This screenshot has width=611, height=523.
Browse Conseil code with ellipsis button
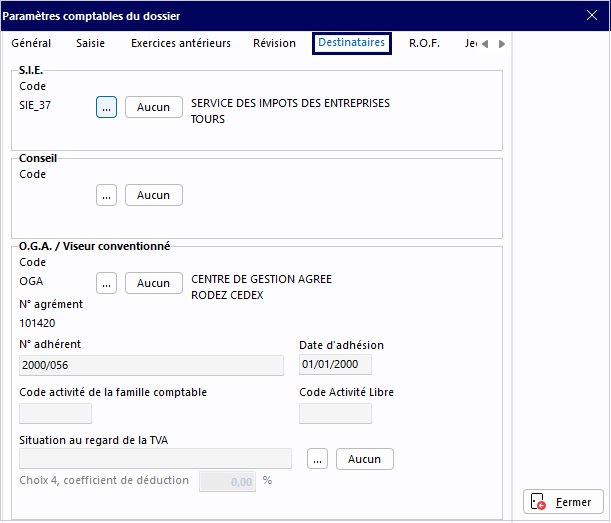pos(106,195)
